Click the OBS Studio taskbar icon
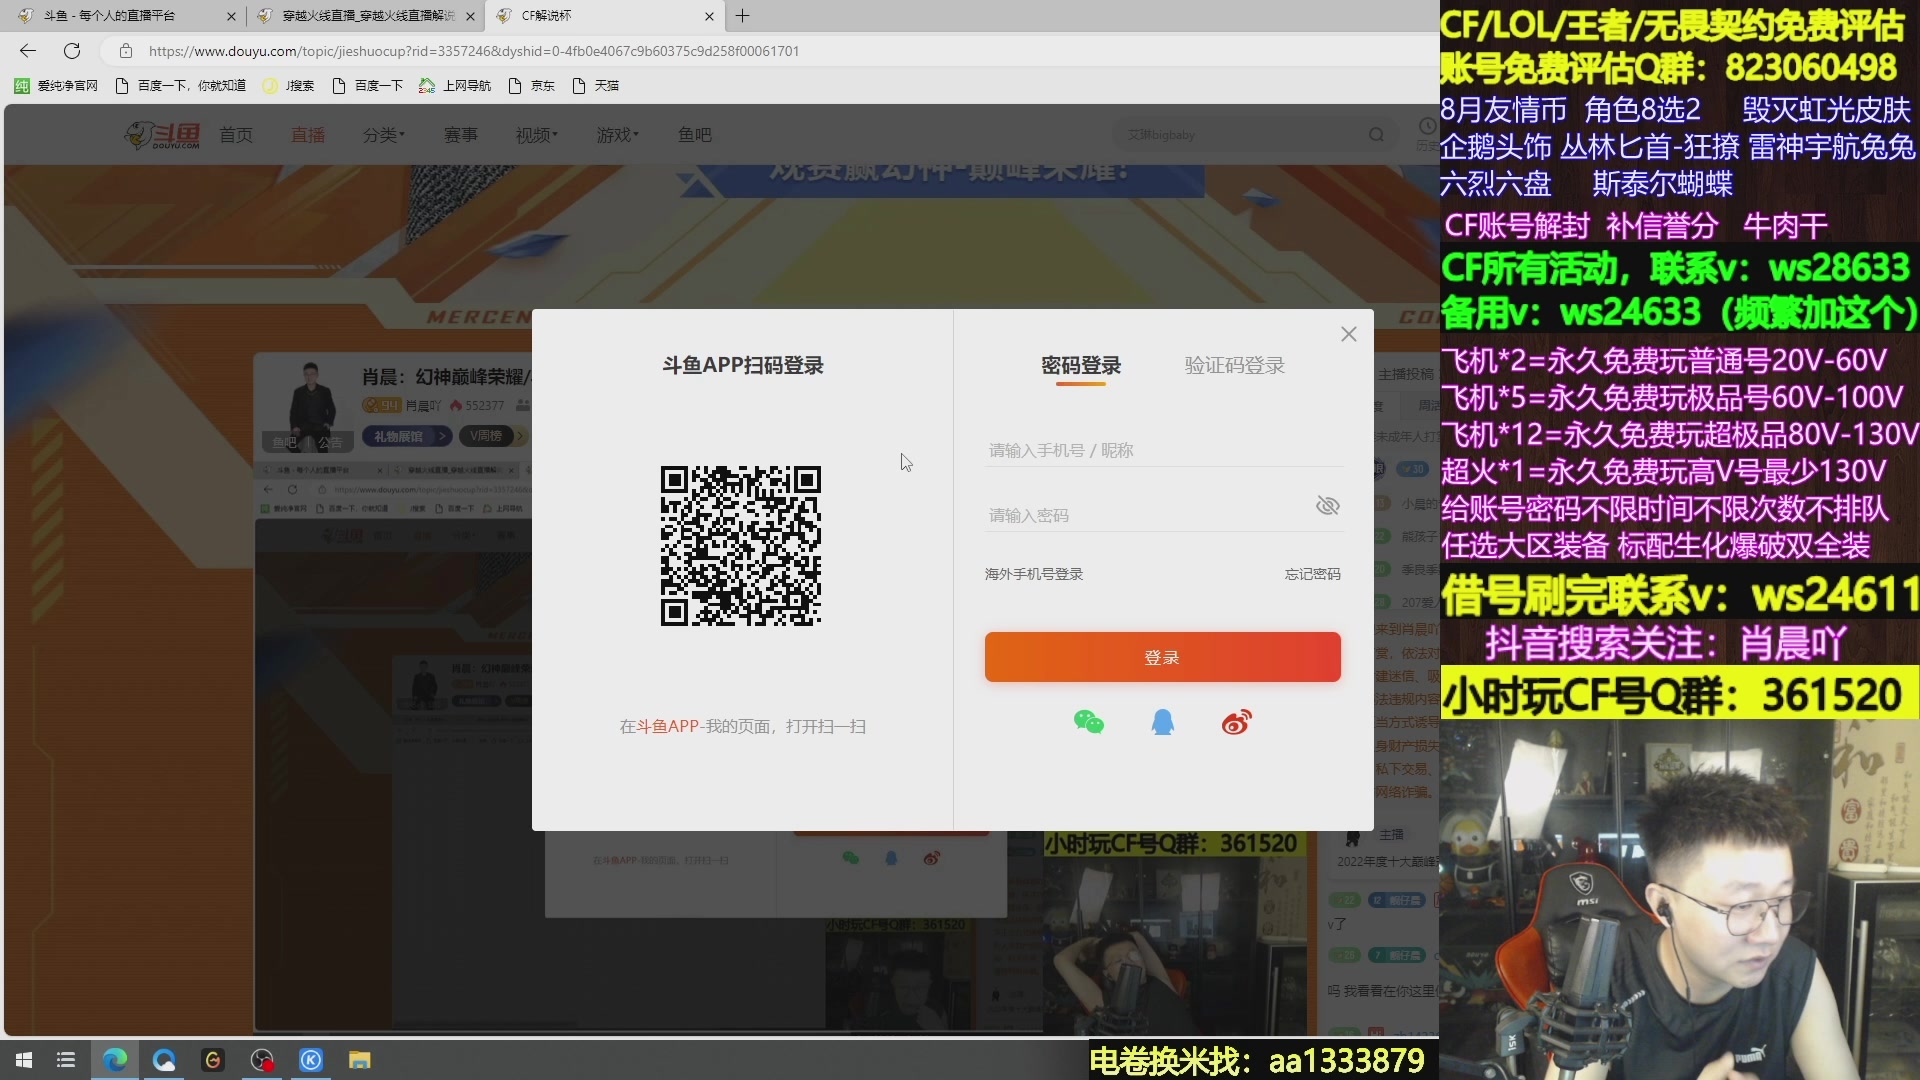 point(262,1060)
